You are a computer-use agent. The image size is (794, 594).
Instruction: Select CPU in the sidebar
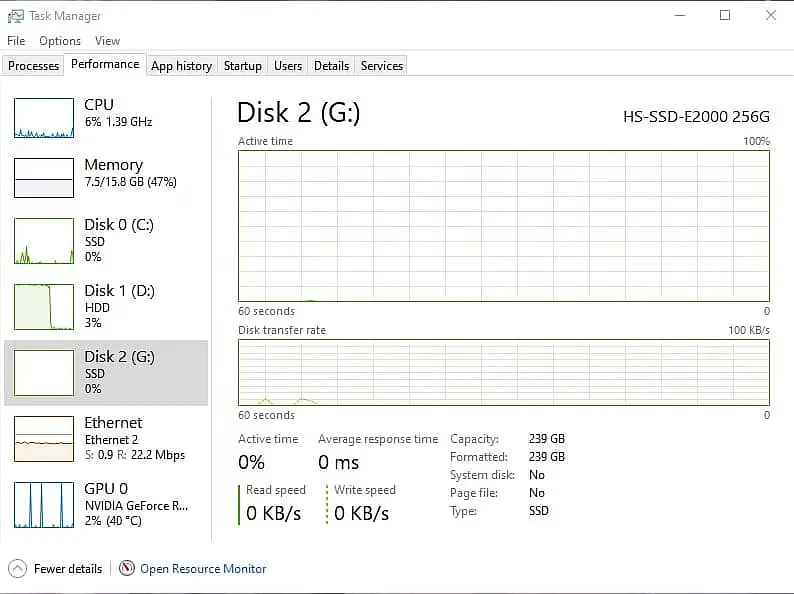coord(99,104)
